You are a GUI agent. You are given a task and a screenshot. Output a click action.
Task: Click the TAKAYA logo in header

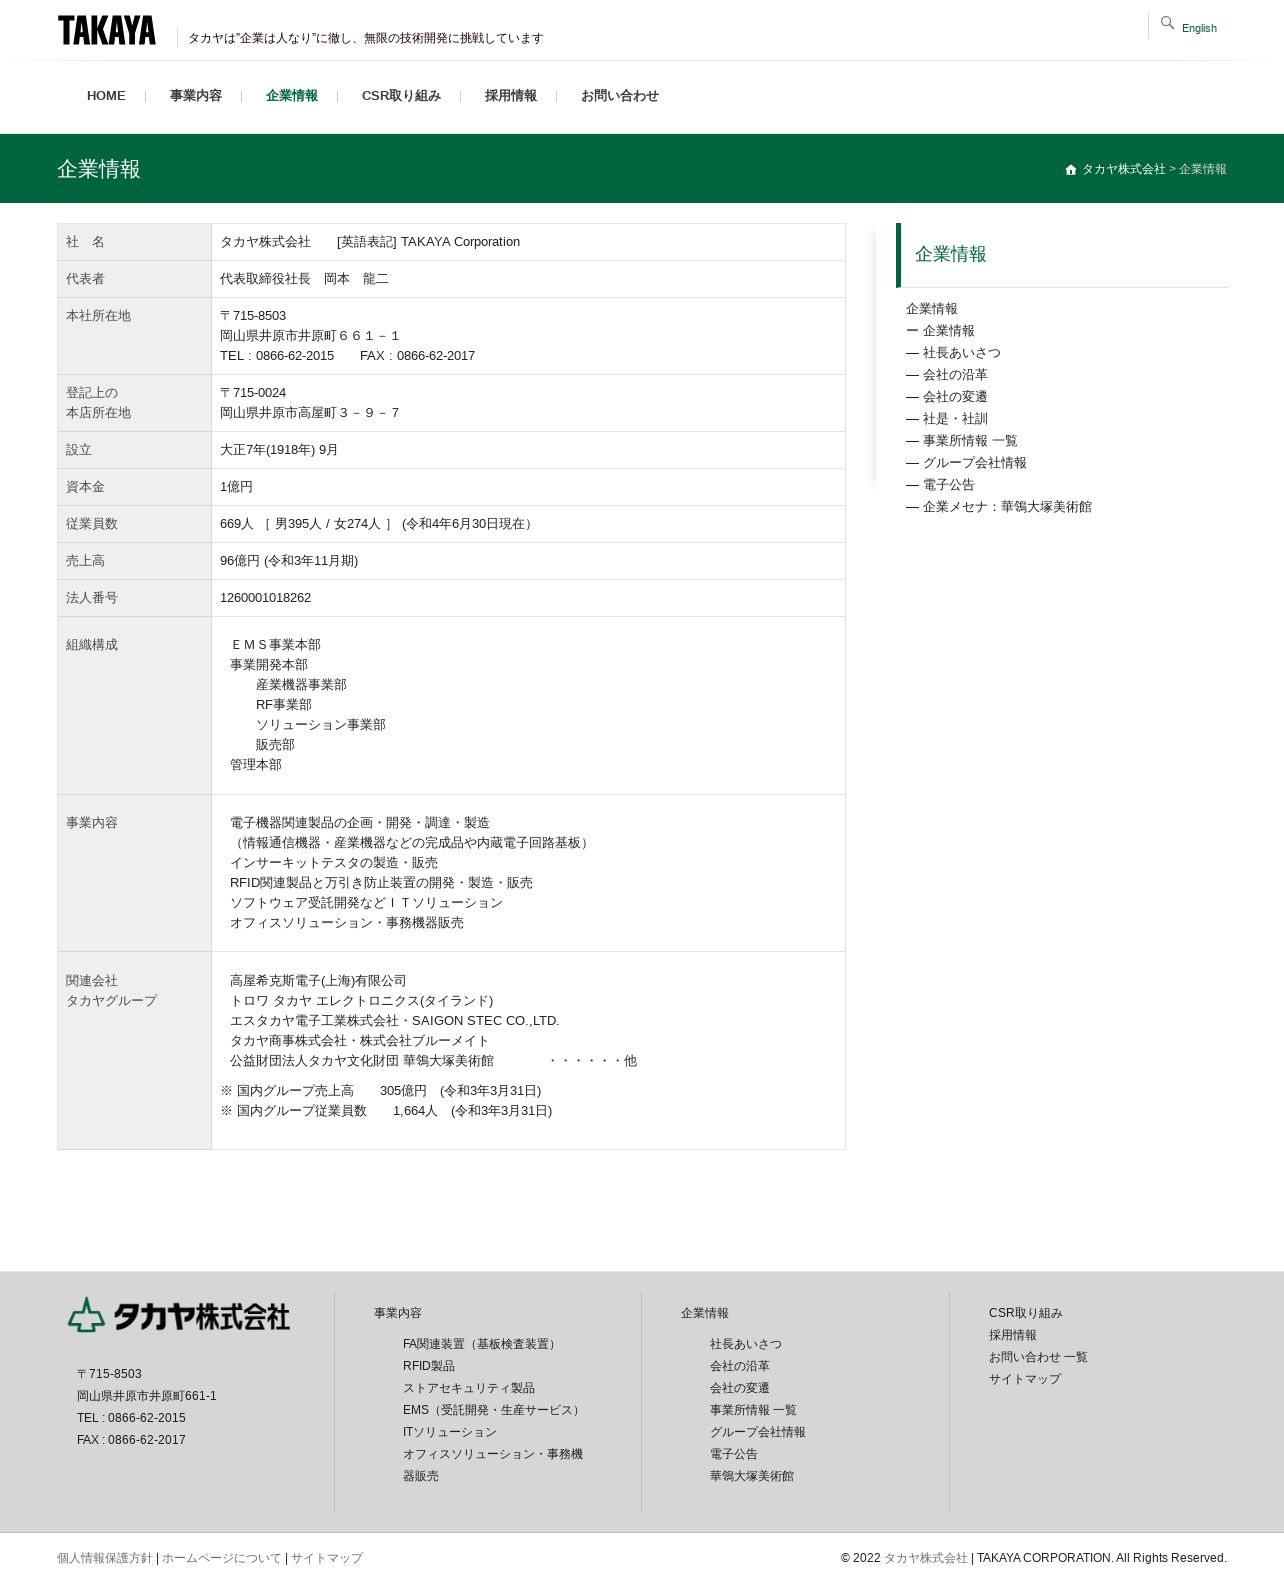[x=107, y=31]
